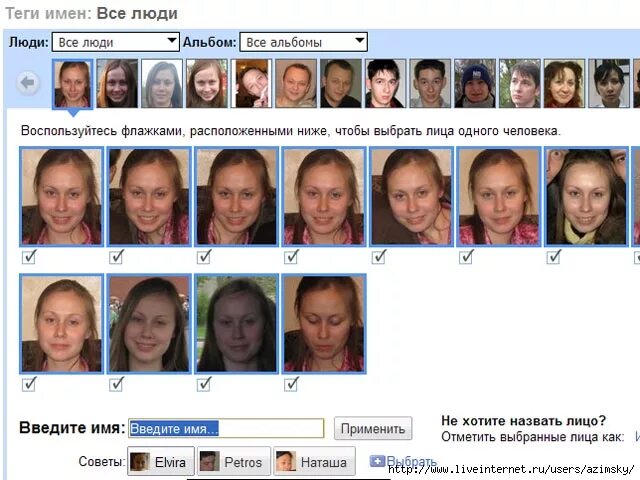This screenshot has width=640, height=480.
Task: Select the third face in the people strip
Action: pyautogui.click(x=162, y=84)
